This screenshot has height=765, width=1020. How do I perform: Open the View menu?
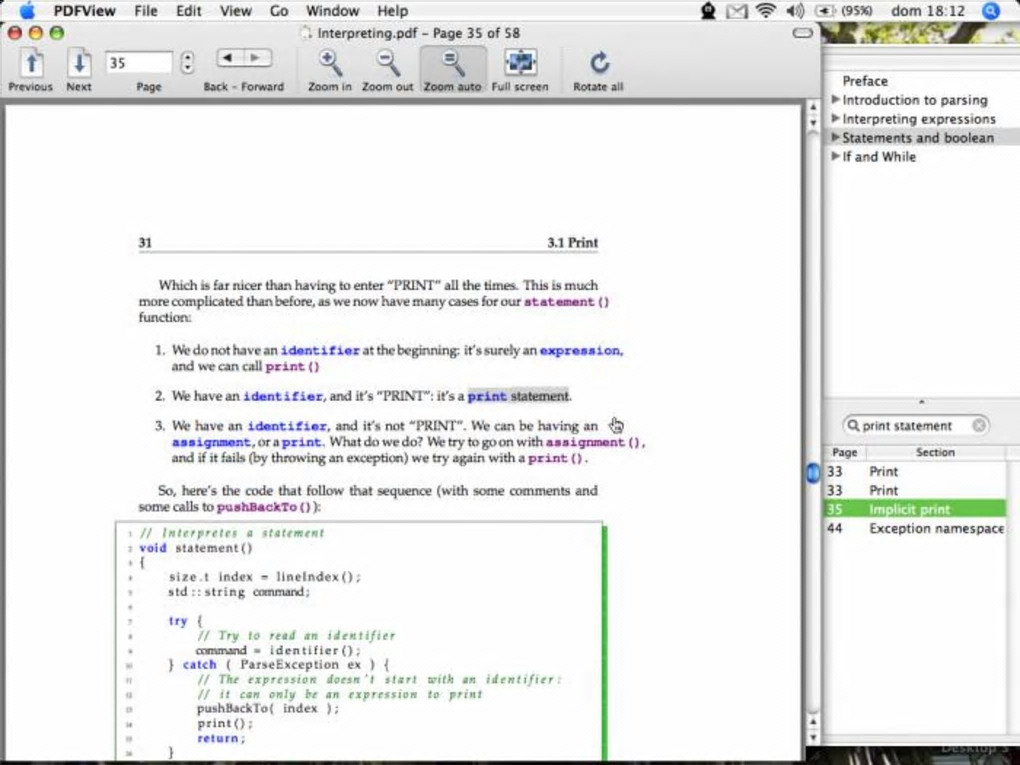pos(235,11)
